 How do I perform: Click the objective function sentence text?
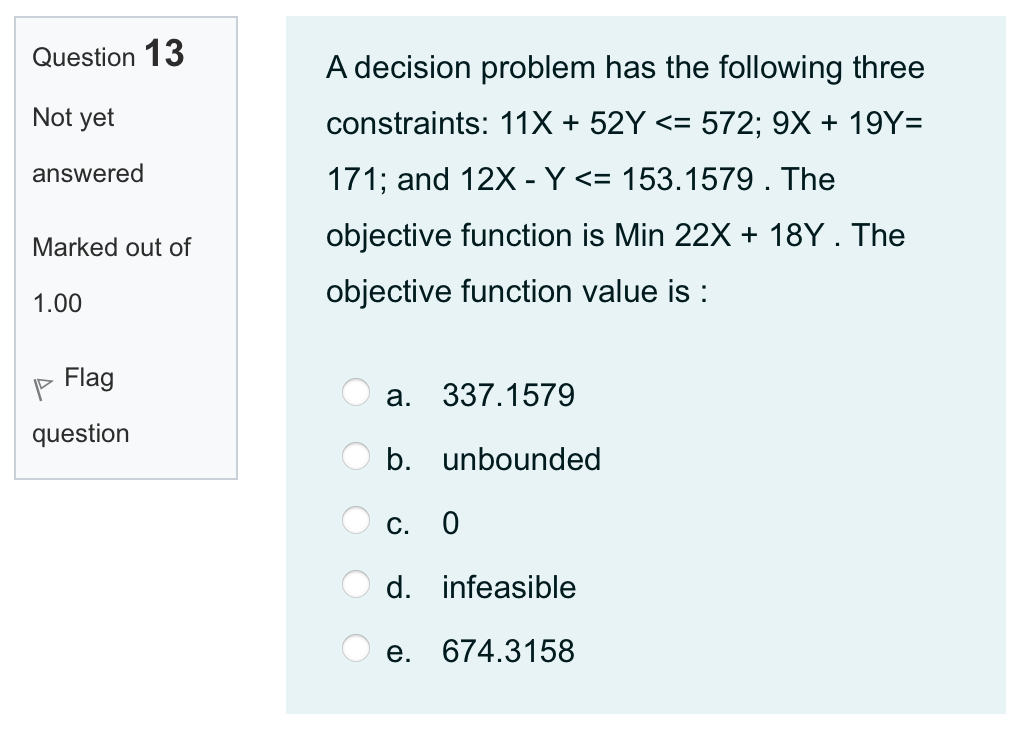(x=615, y=236)
